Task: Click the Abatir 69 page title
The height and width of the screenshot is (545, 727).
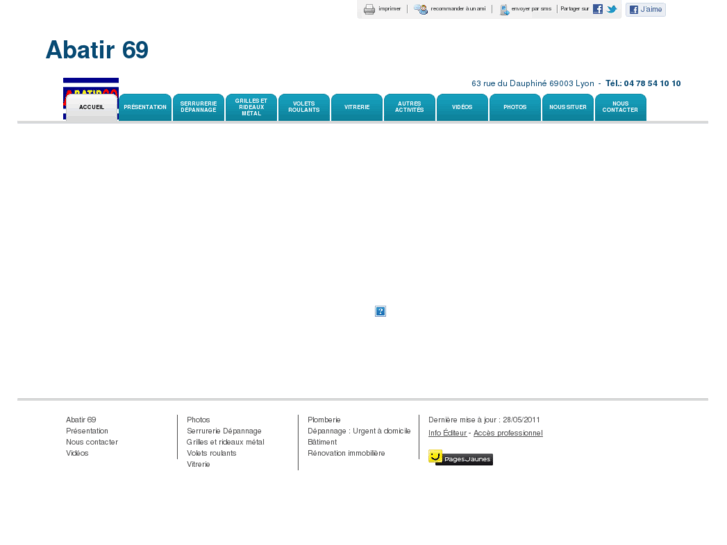Action: click(97, 50)
